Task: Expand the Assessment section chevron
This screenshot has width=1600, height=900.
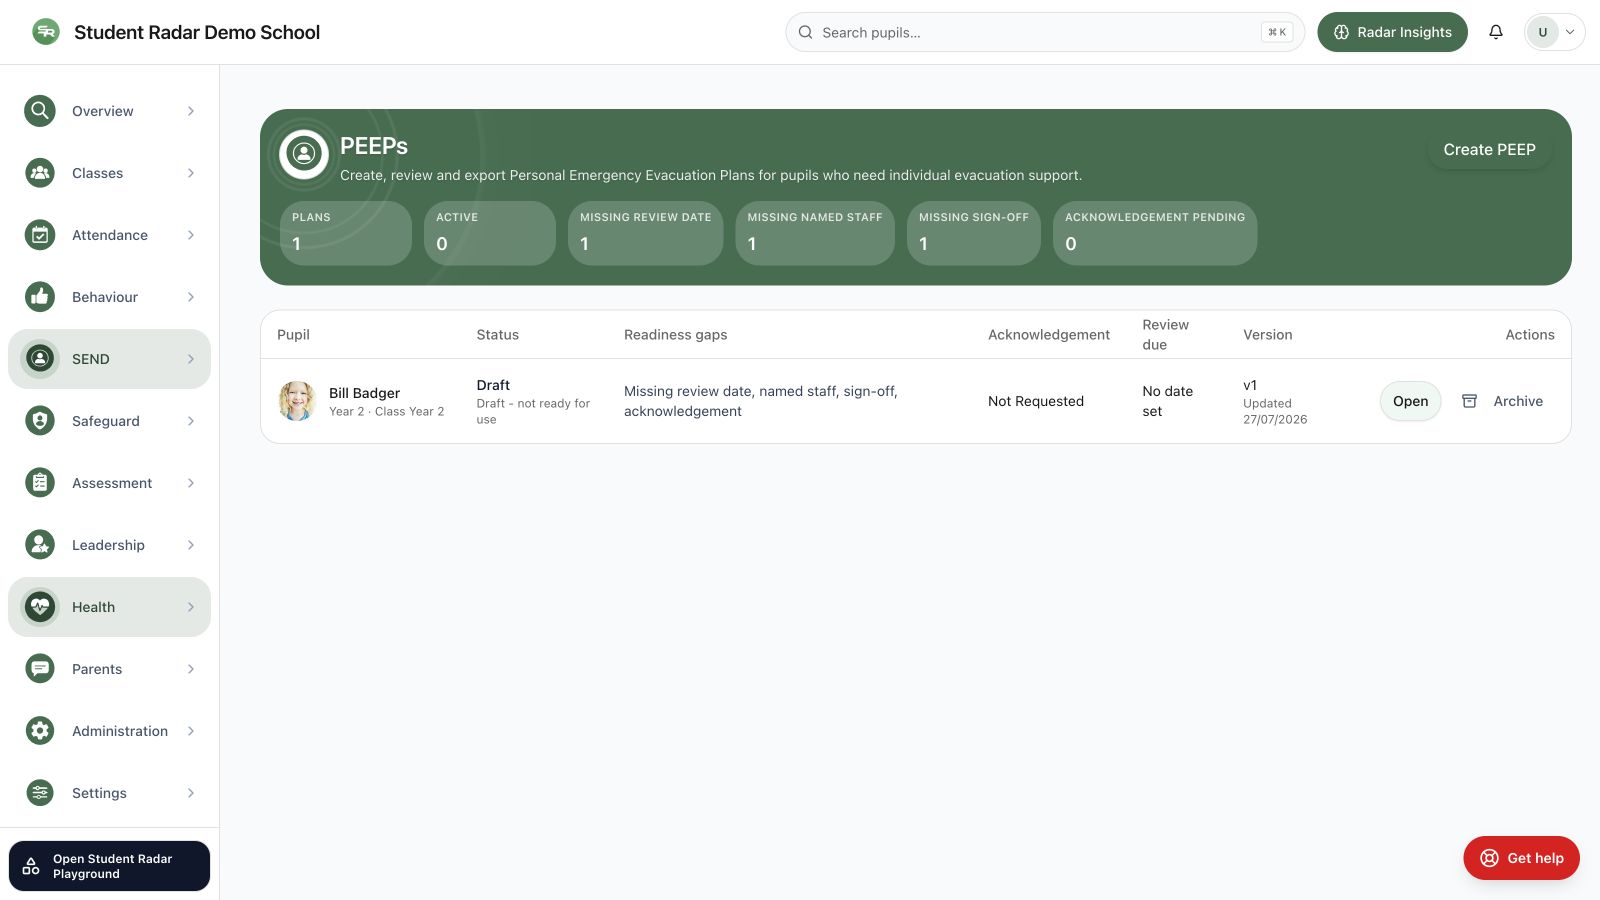Action: coord(191,483)
